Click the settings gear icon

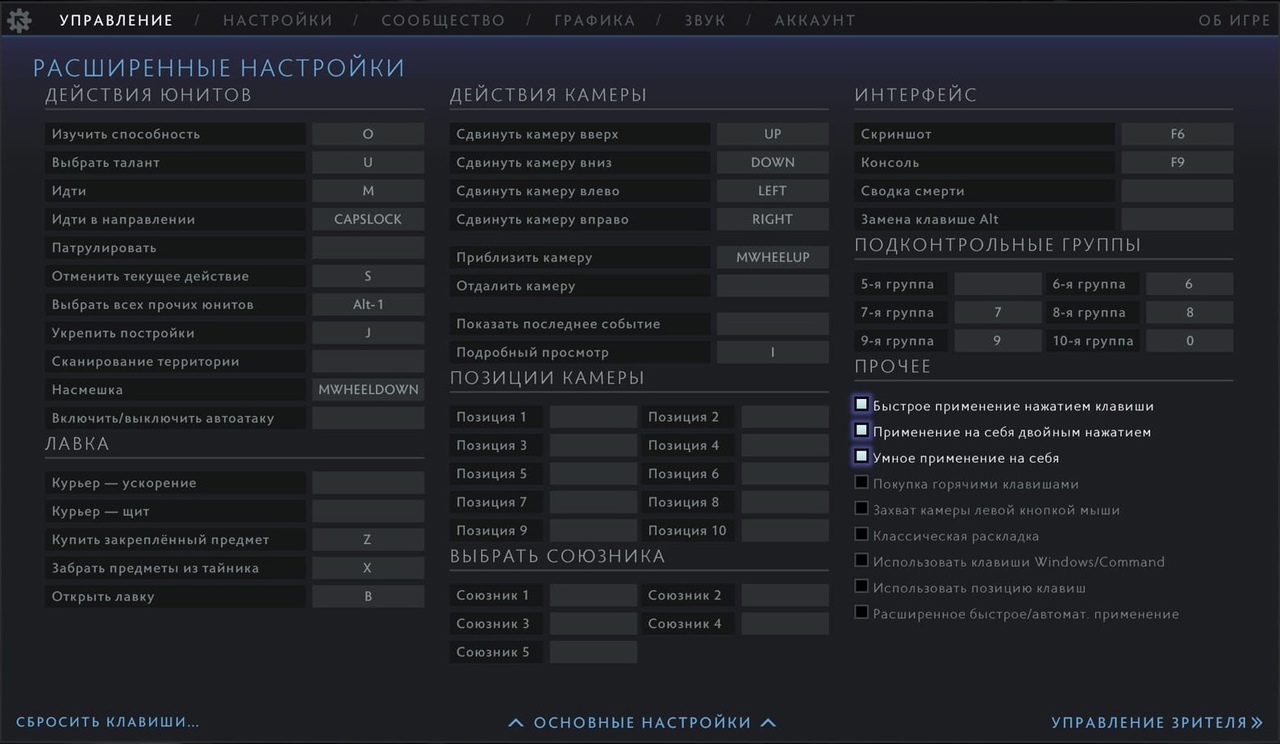pos(20,20)
